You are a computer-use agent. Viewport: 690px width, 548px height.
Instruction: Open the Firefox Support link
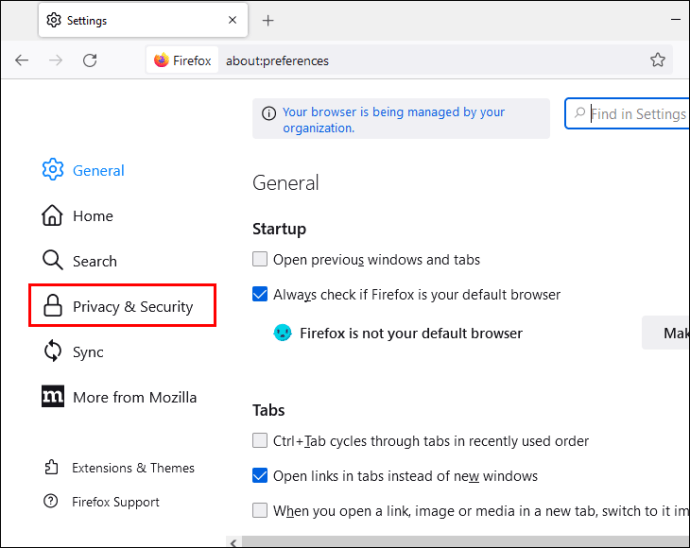[115, 502]
